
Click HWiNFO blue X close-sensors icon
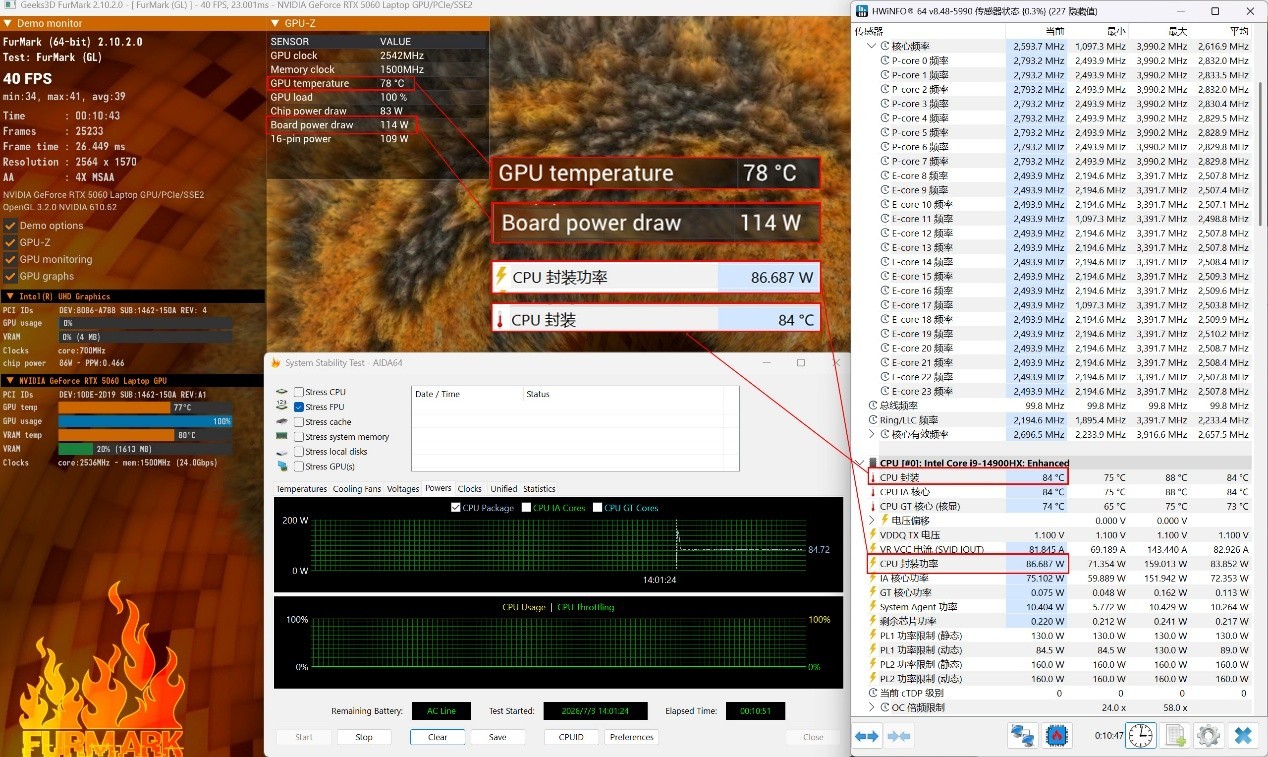click(x=1243, y=736)
